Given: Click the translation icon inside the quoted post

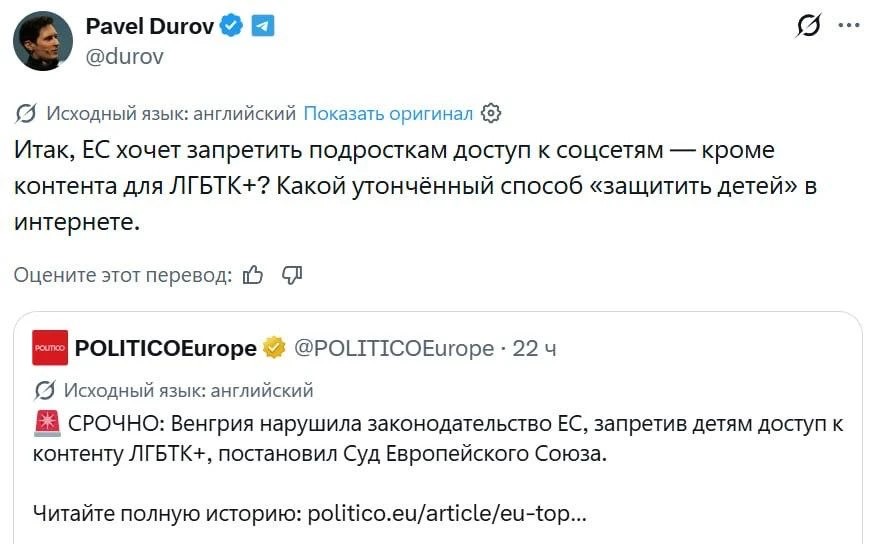Looking at the screenshot, I should pos(44,390).
